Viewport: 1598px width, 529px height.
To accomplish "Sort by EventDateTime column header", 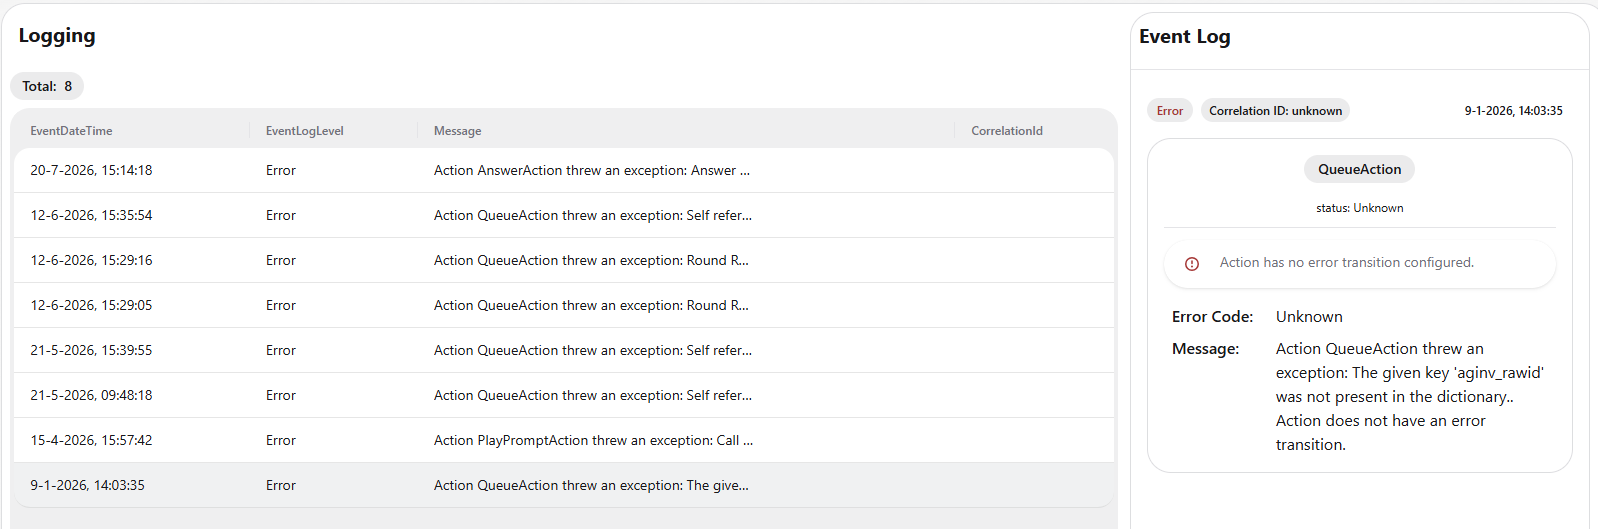I will pyautogui.click(x=71, y=131).
